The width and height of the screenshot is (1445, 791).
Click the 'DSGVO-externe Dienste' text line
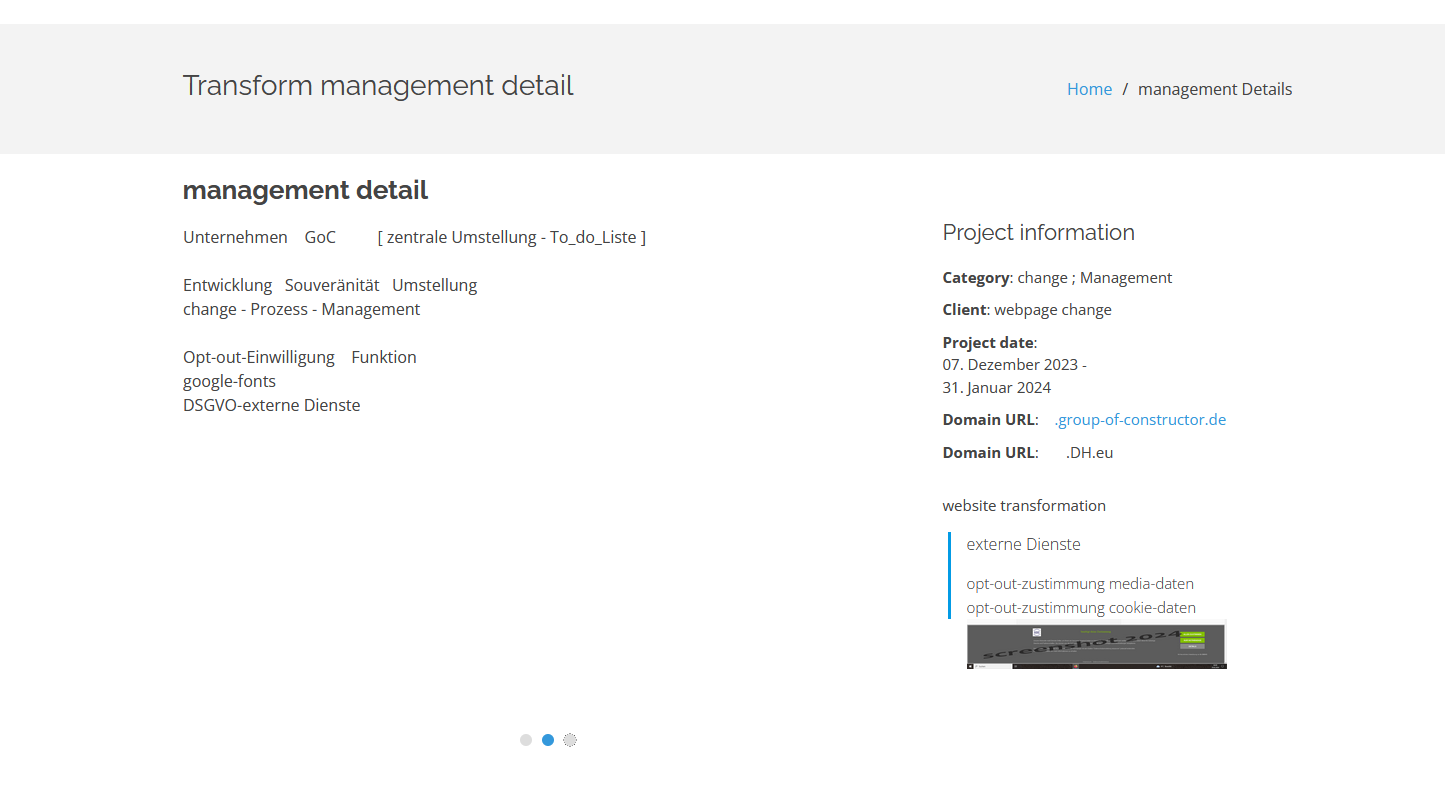tap(271, 406)
